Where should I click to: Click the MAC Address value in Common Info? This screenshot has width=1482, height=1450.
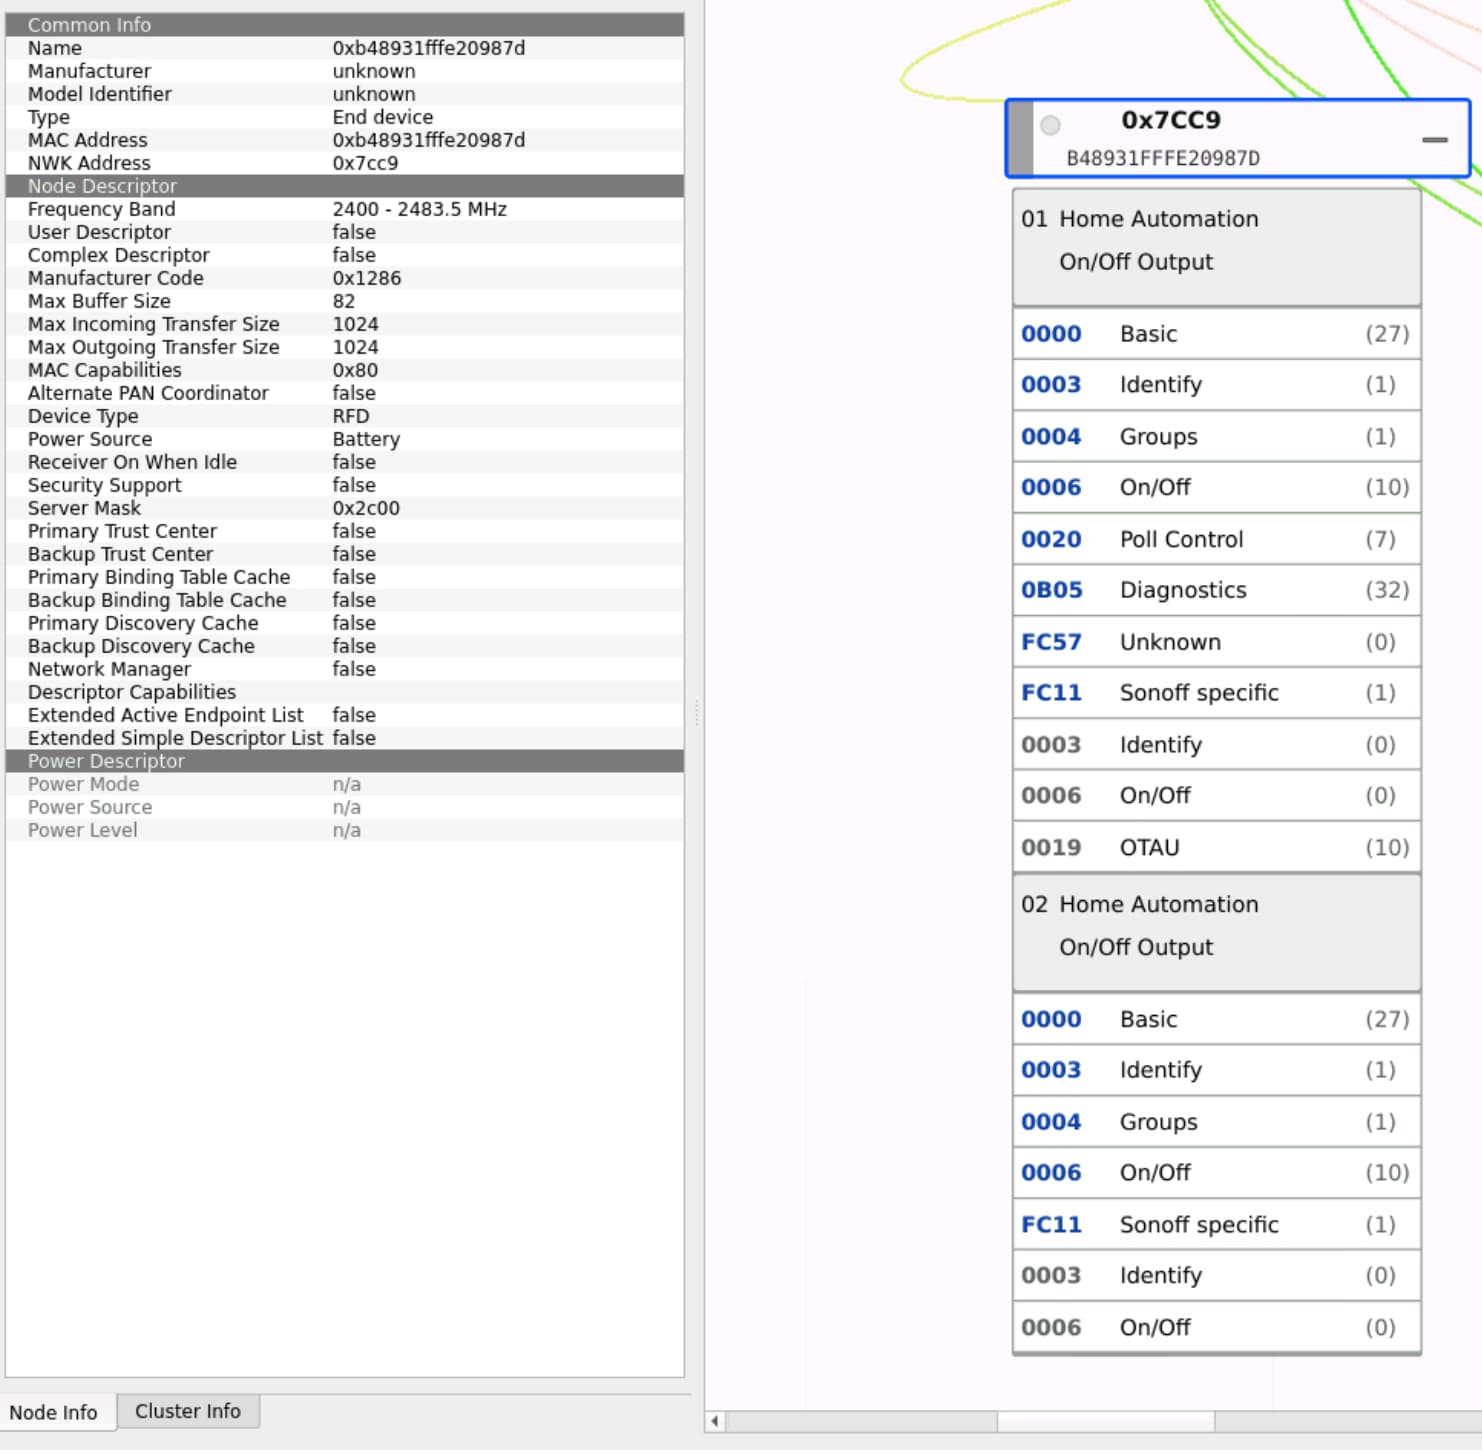(428, 140)
